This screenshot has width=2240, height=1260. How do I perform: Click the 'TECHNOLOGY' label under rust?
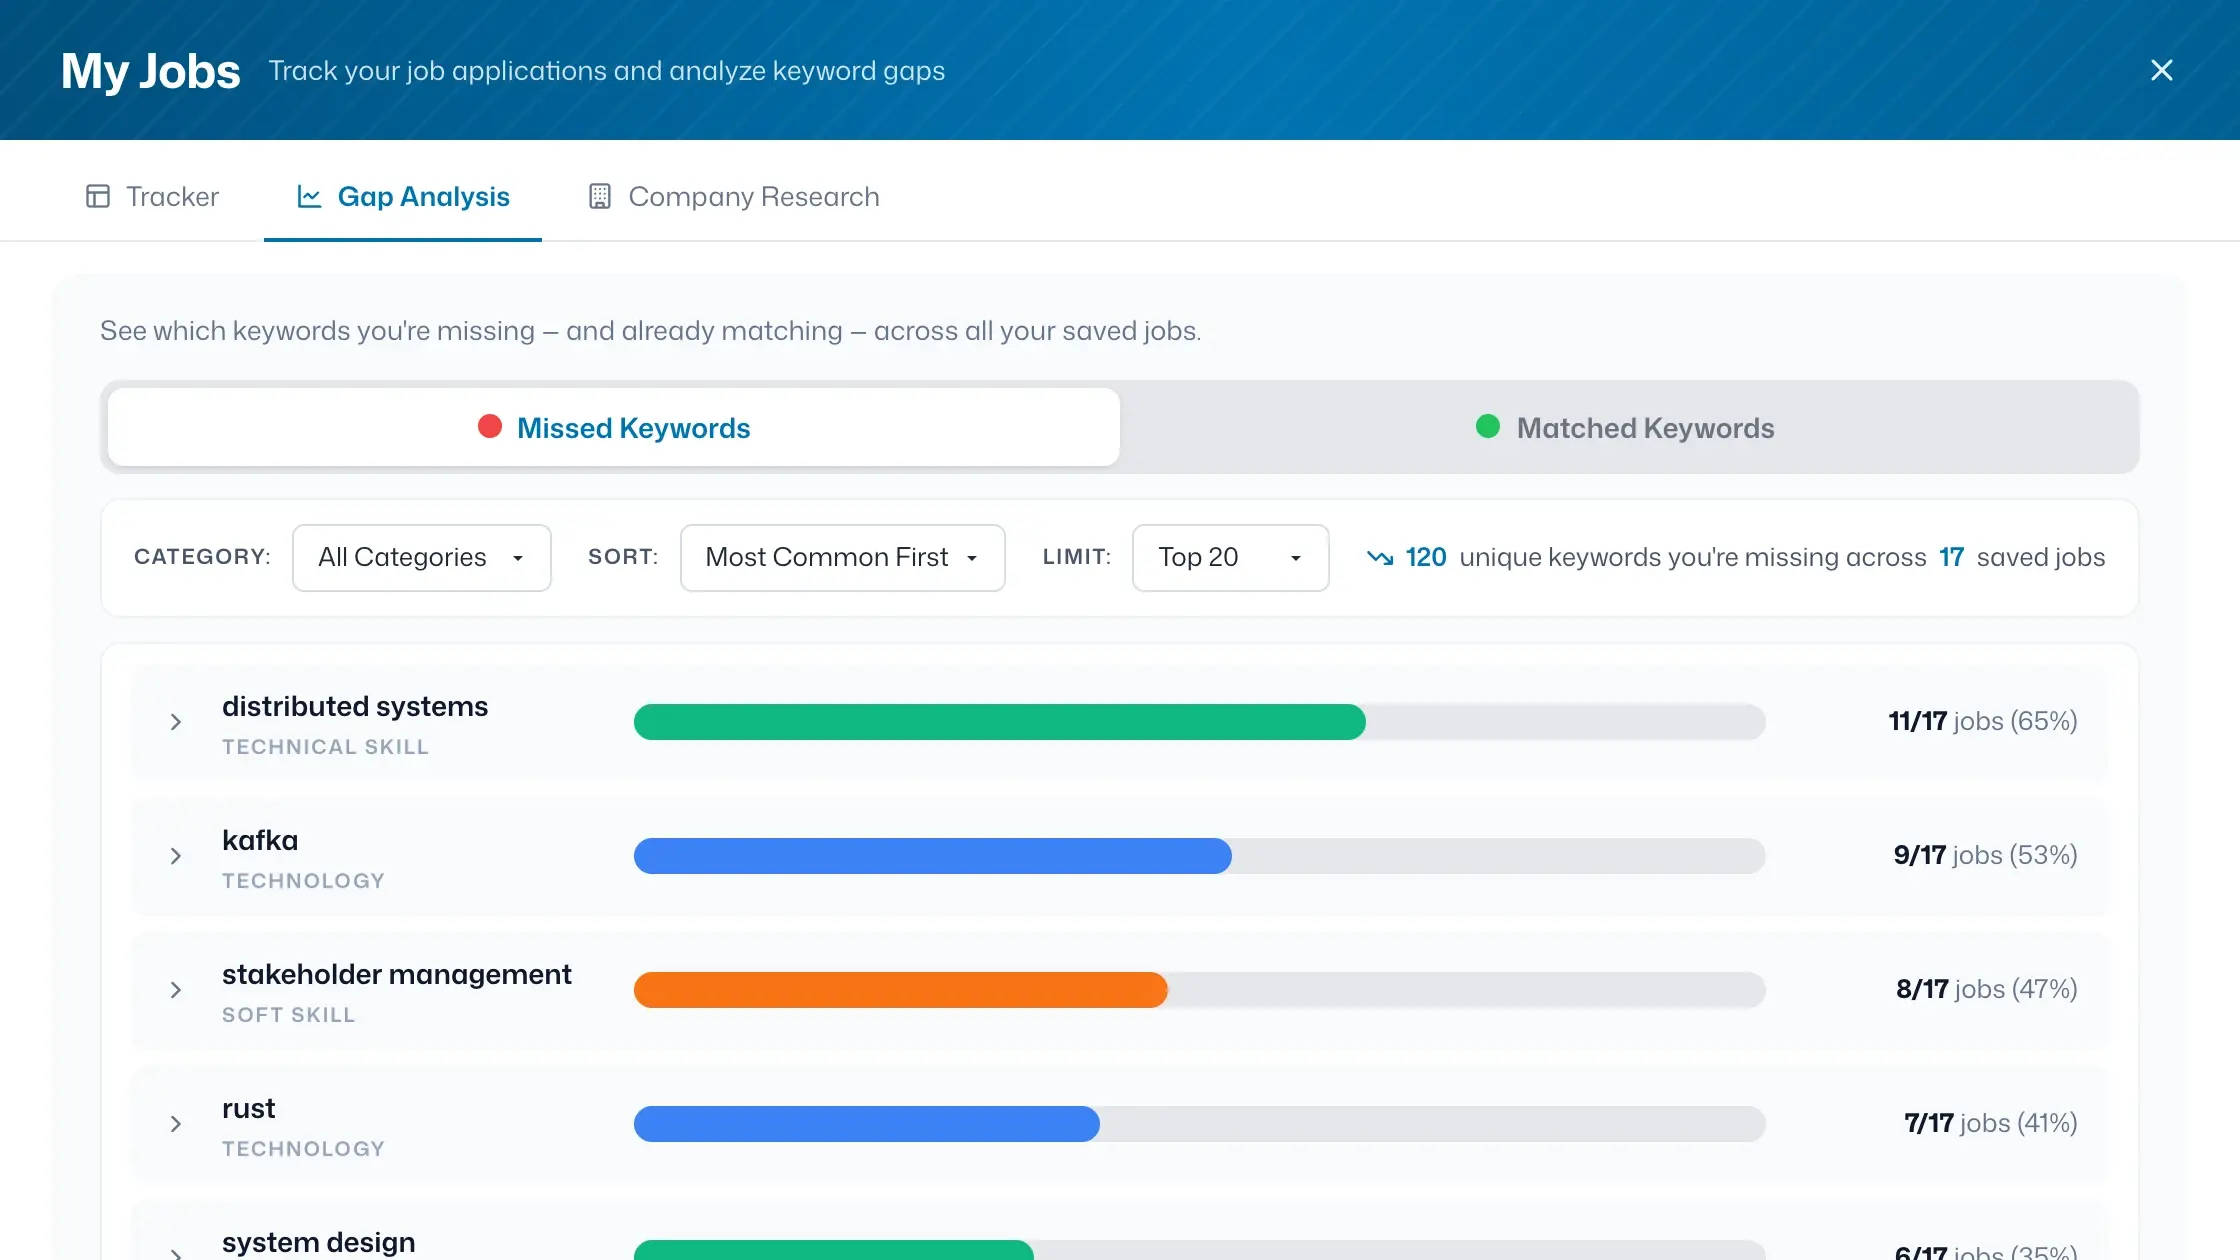coord(303,1149)
